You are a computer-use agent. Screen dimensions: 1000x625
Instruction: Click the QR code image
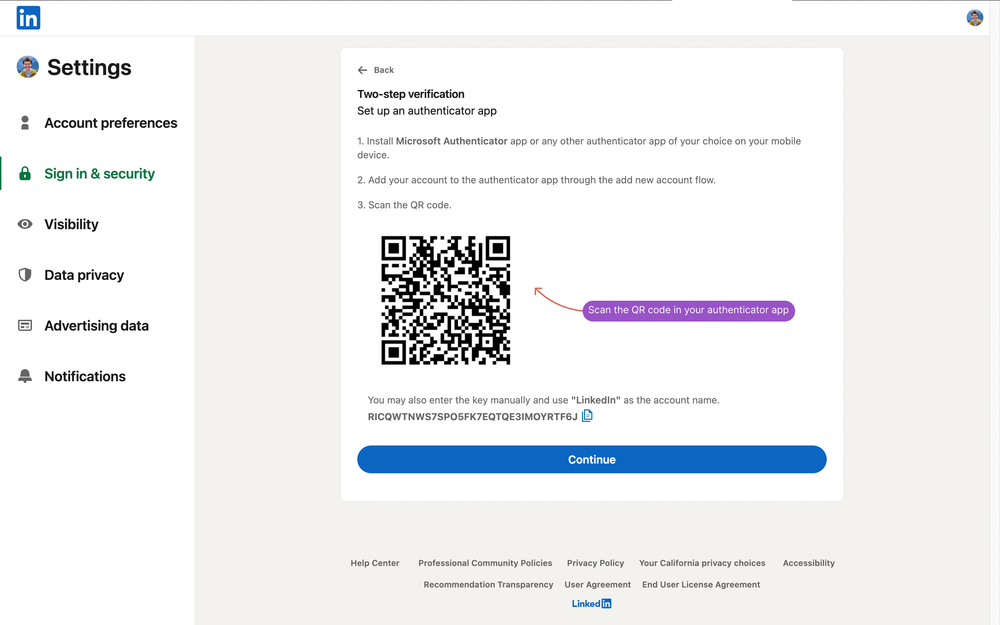point(446,299)
